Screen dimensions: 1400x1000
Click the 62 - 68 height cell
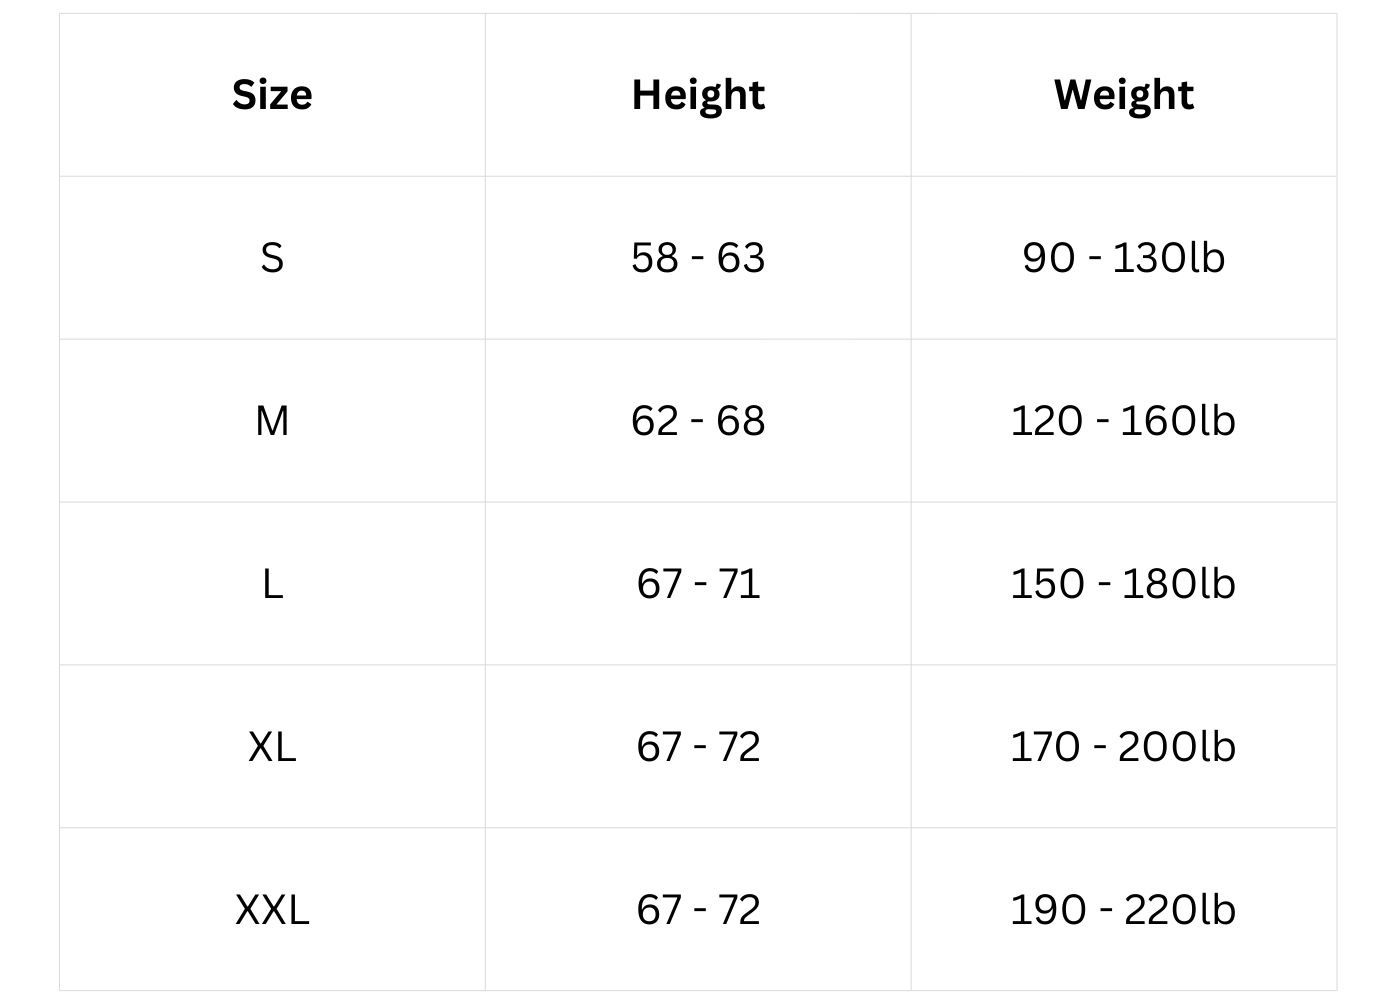point(698,421)
